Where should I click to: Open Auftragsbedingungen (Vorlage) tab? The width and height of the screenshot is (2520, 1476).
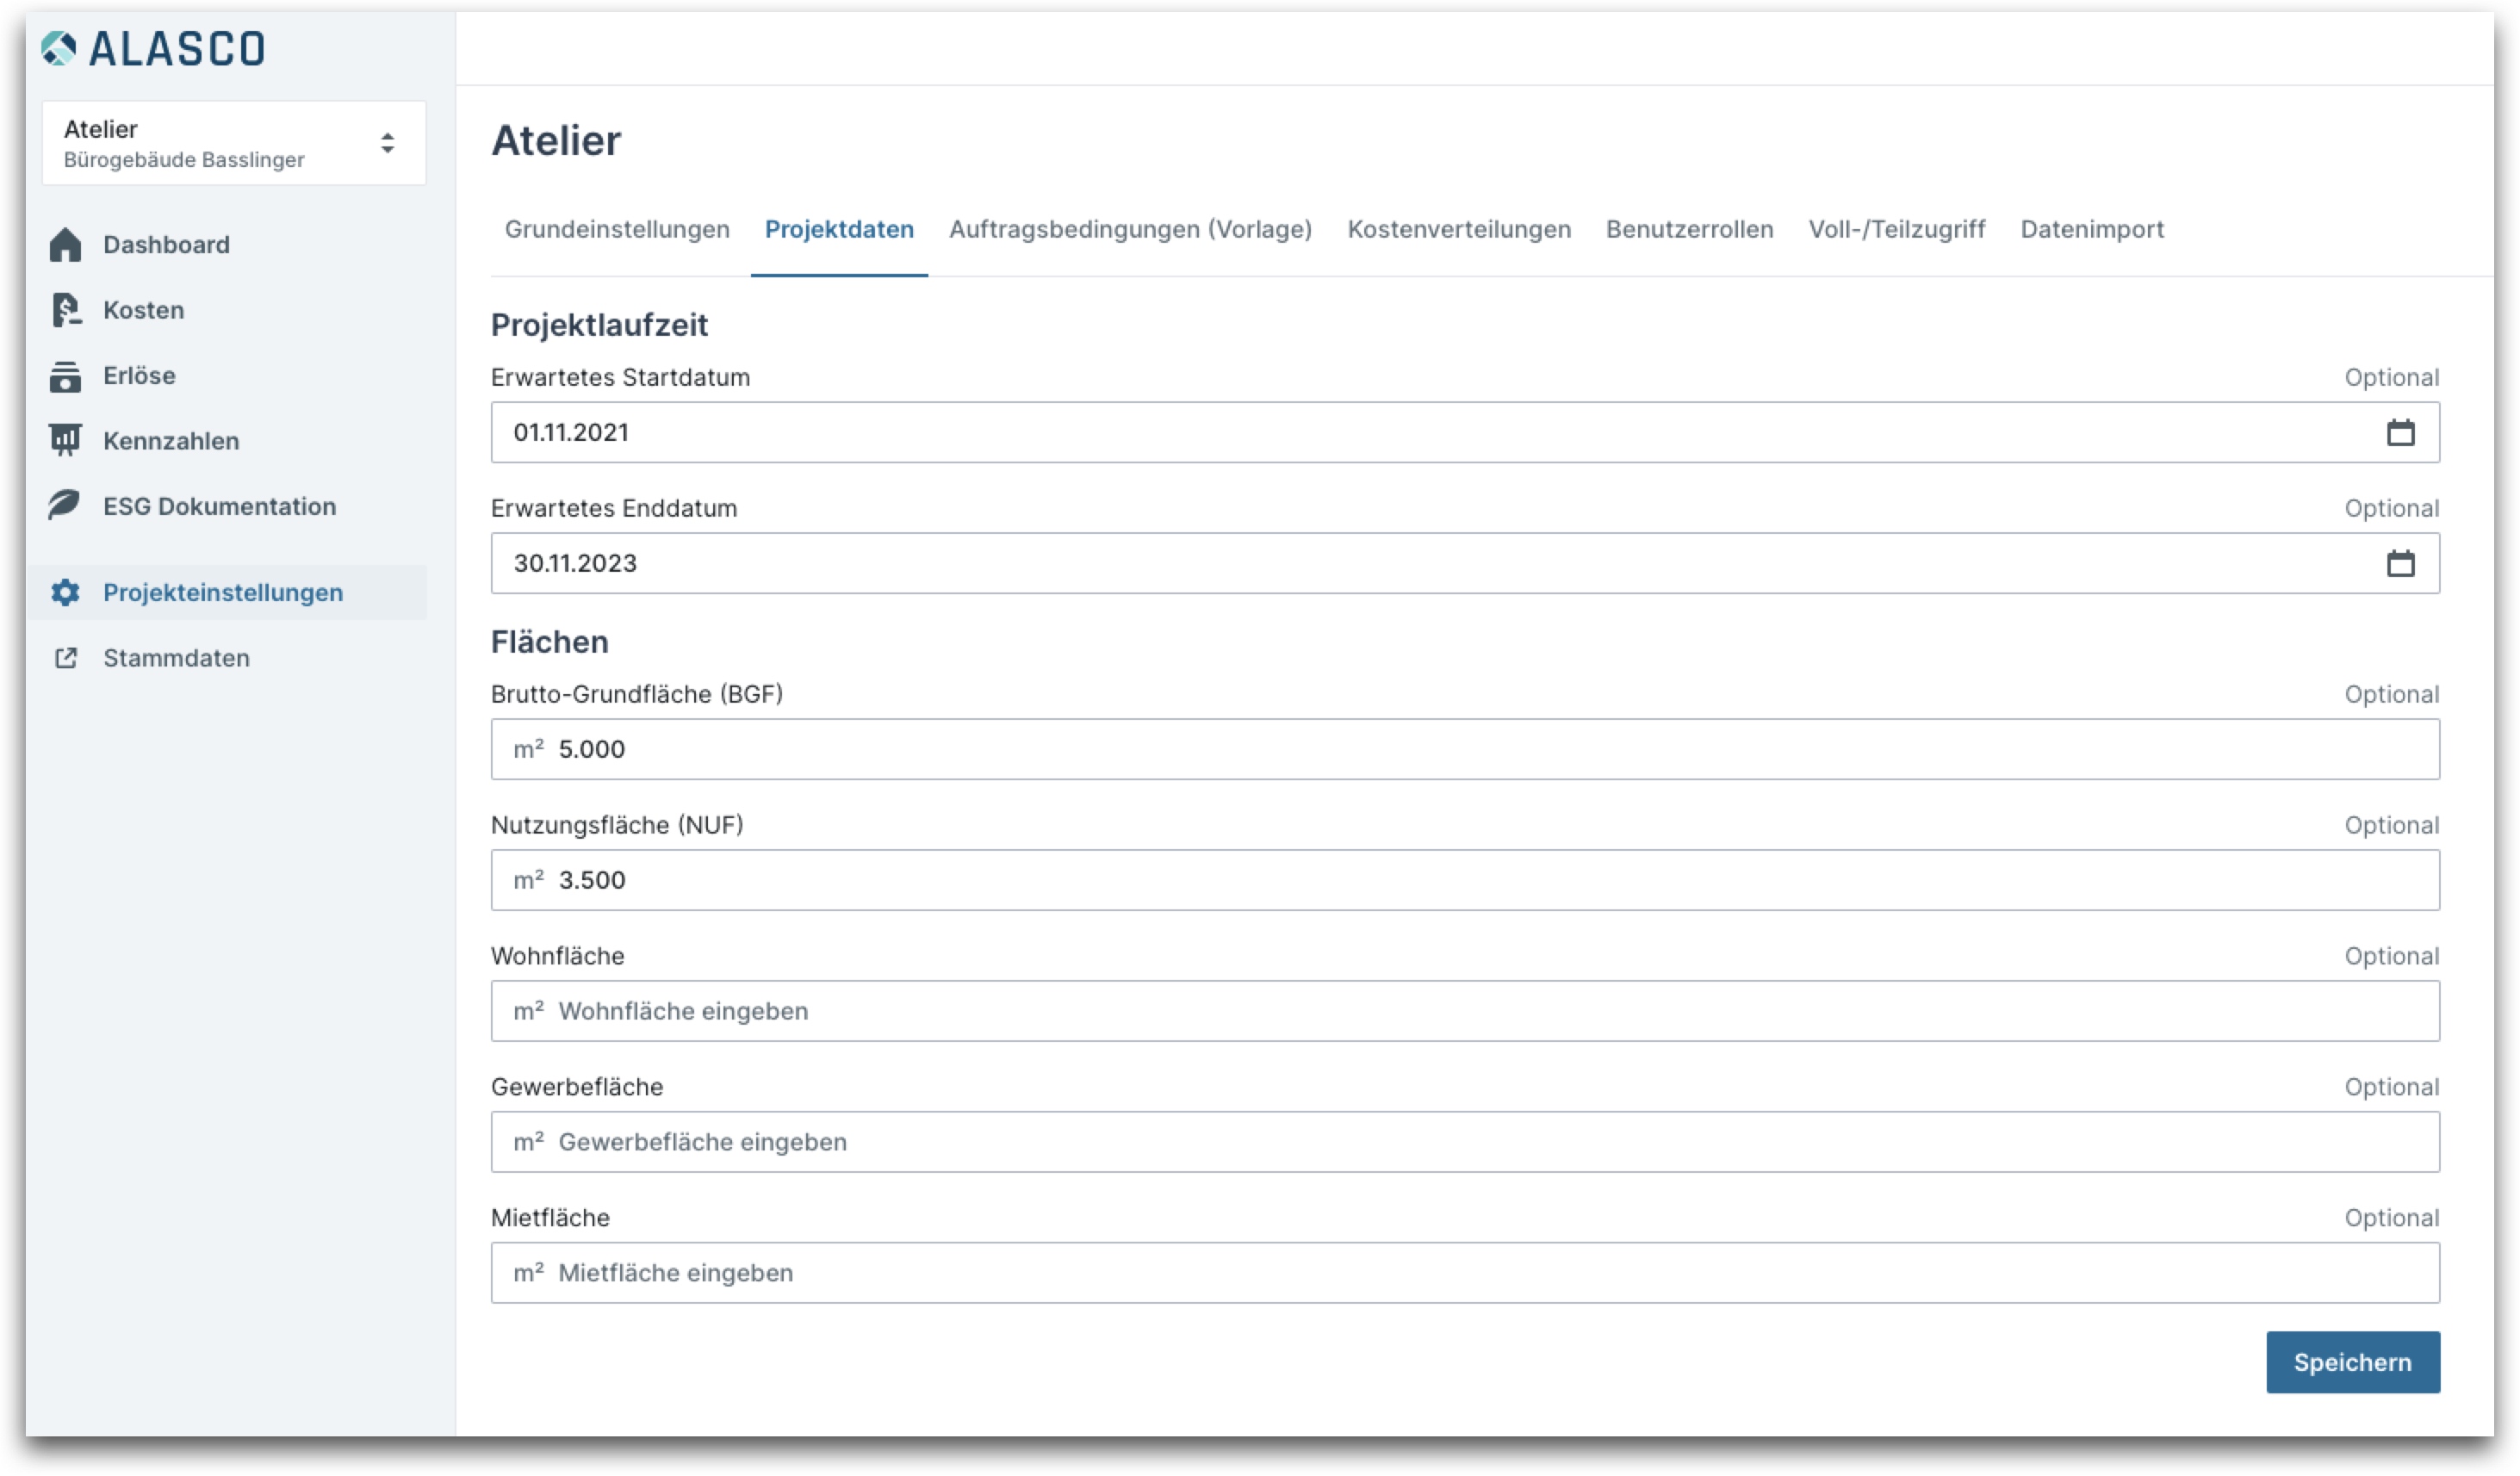1130,229
